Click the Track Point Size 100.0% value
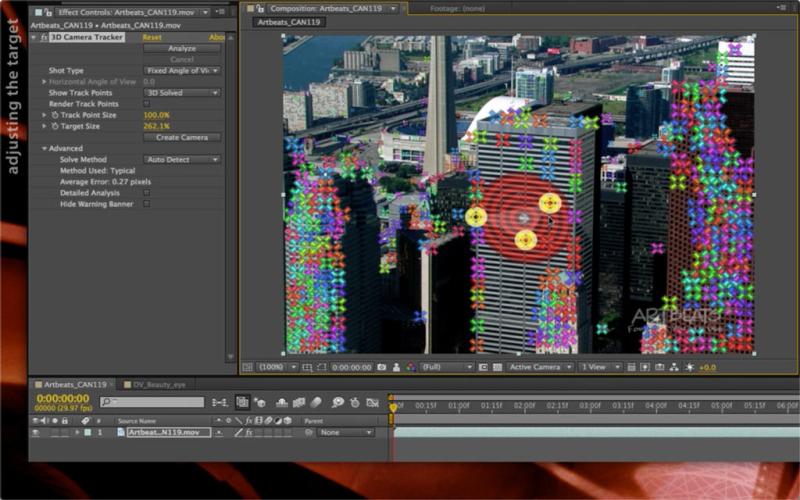Viewport: 800px width, 500px height. (157, 115)
